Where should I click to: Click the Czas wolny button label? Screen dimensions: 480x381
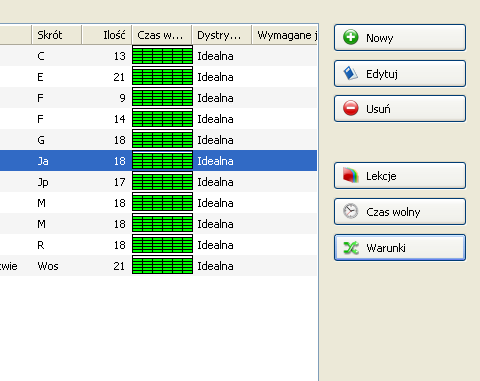[393, 212]
